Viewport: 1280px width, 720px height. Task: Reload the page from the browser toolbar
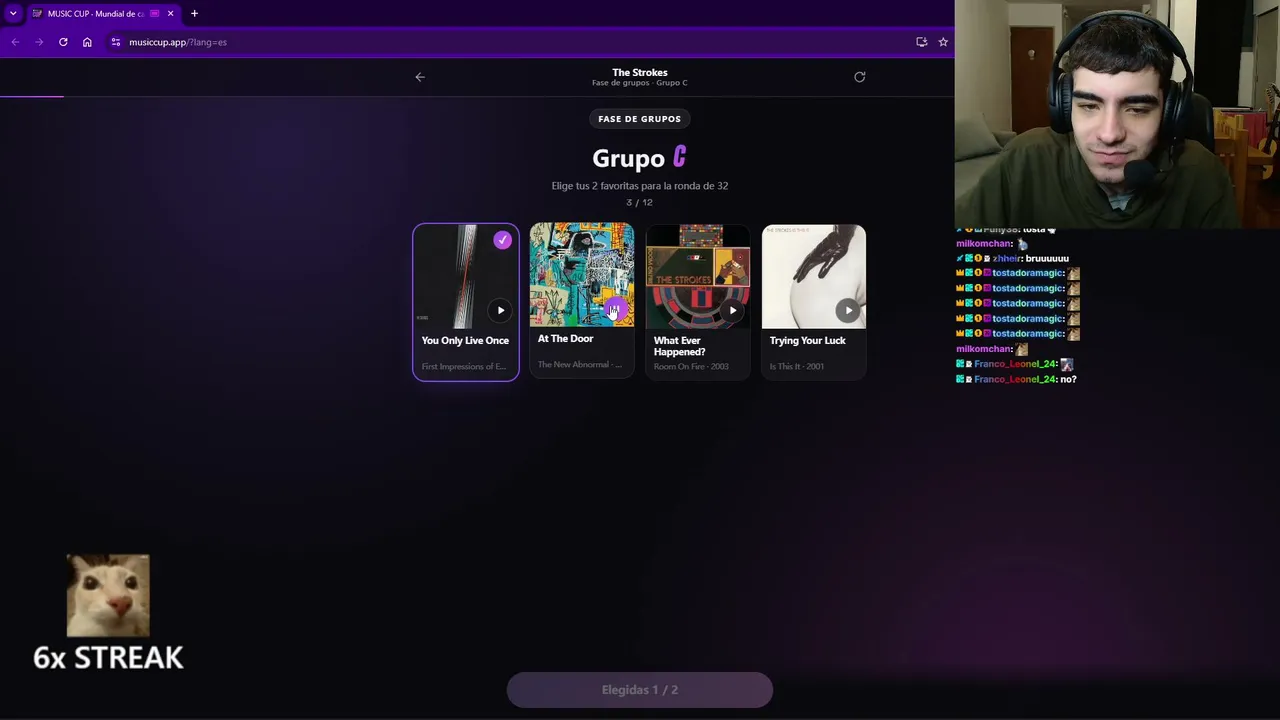tap(63, 42)
